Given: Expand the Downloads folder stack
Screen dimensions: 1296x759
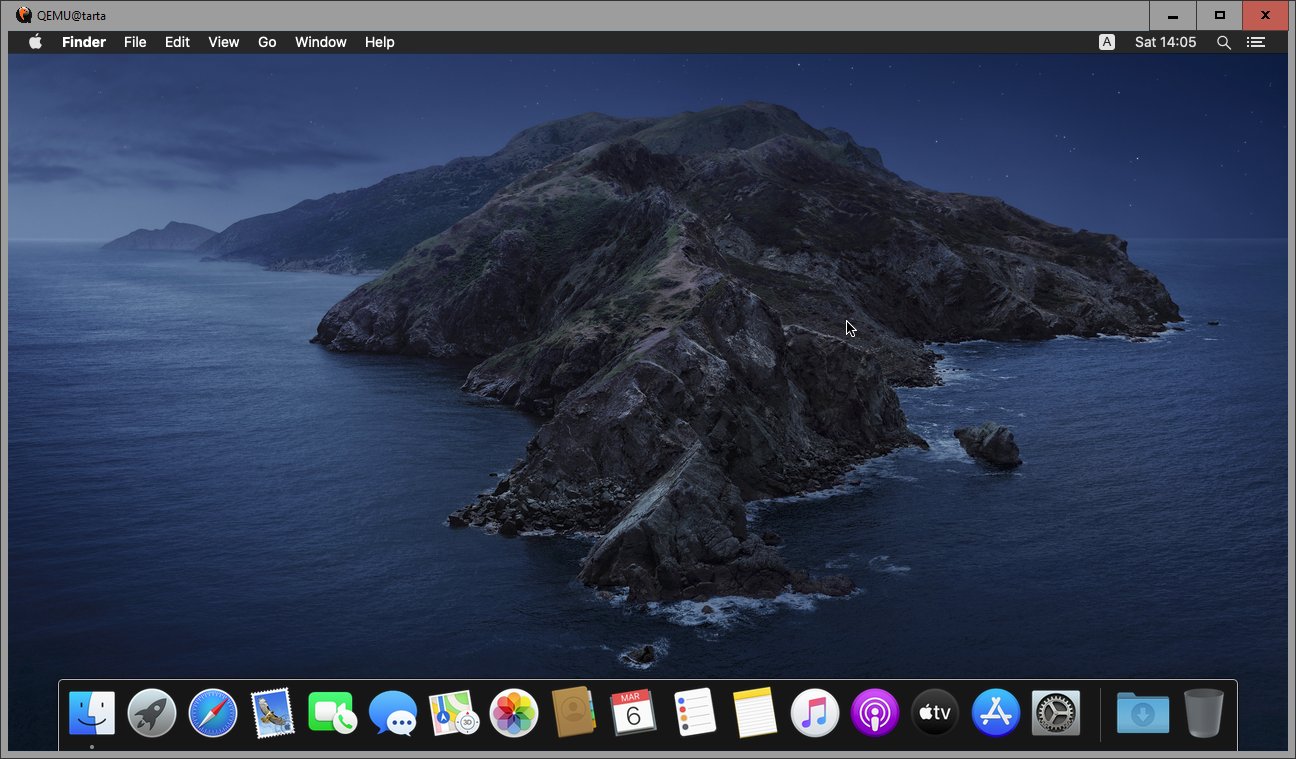Looking at the screenshot, I should tap(1143, 714).
